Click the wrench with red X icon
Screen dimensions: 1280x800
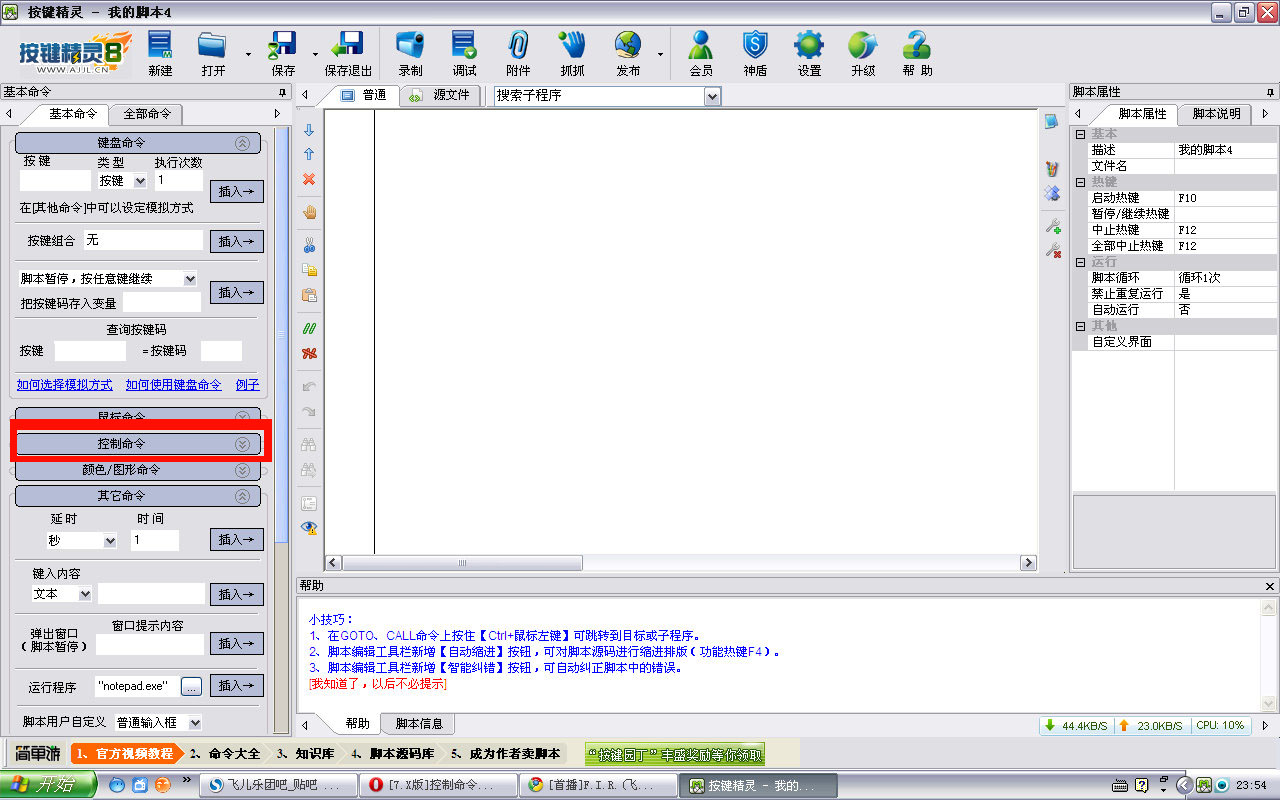click(x=1052, y=251)
